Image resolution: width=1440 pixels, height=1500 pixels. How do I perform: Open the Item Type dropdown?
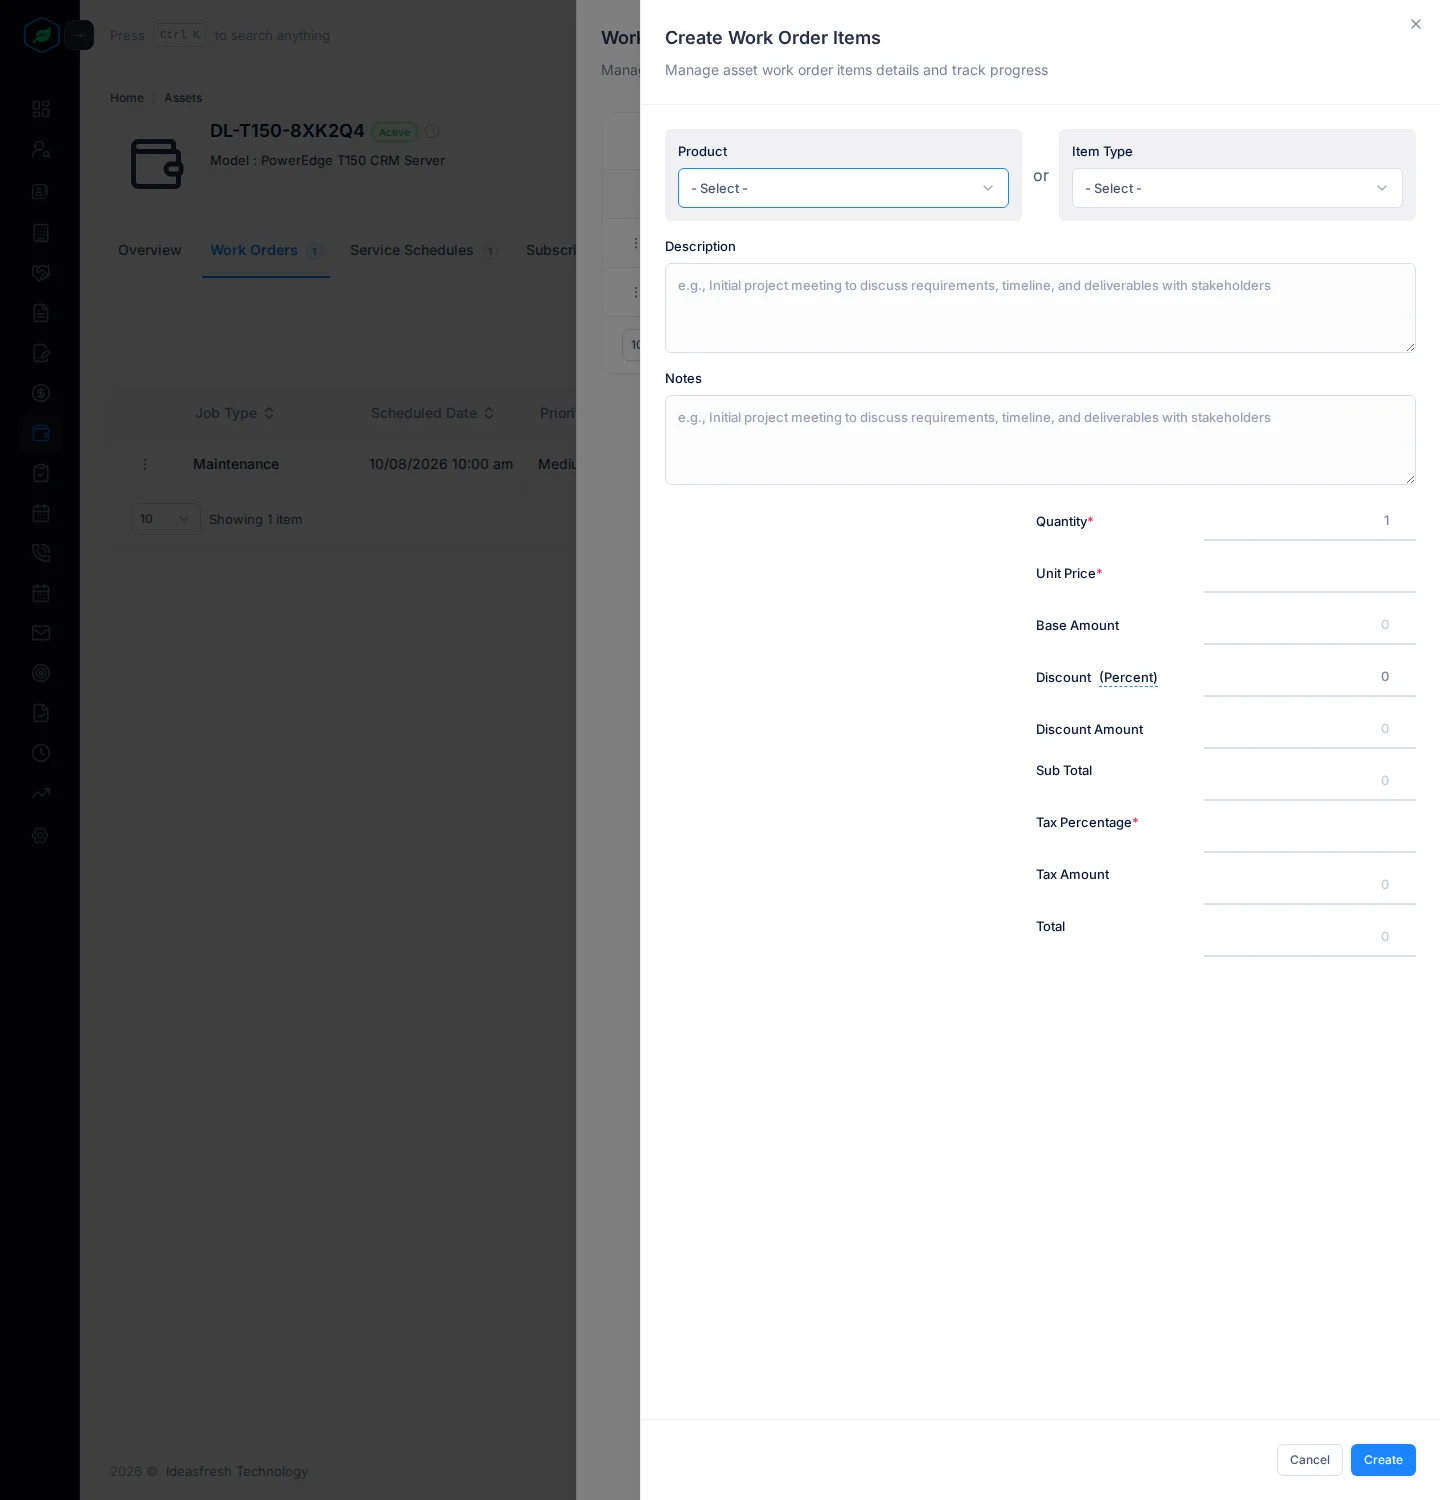coord(1237,188)
